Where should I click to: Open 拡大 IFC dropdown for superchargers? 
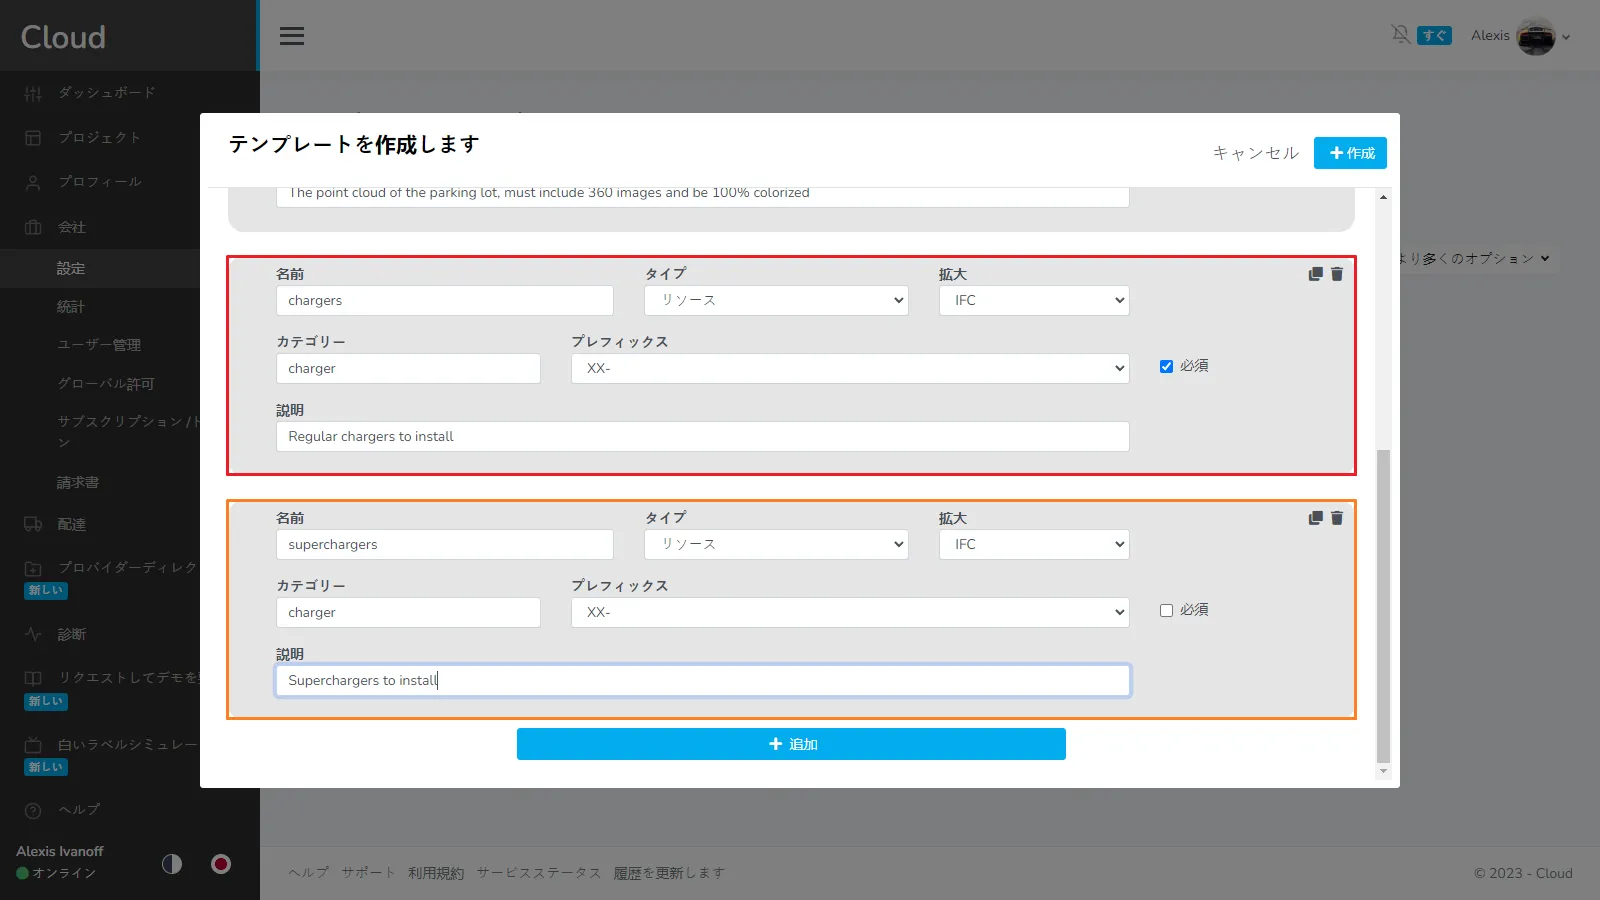1034,545
